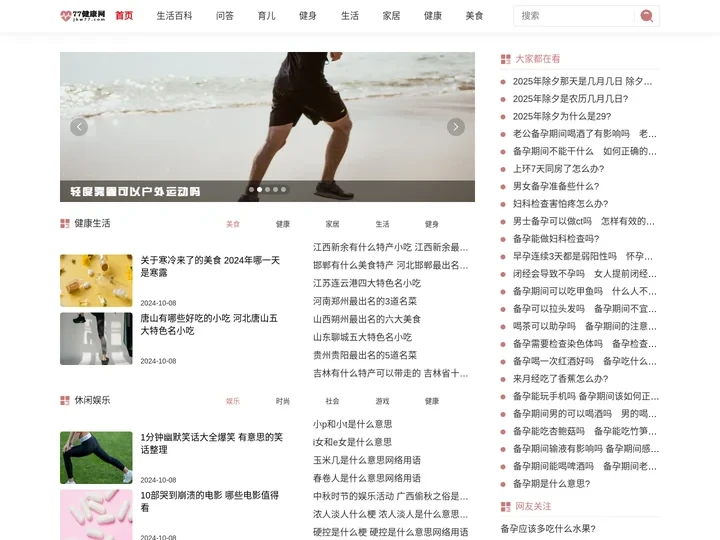
Task: Click the 大家都在看 section icon
Action: (x=506, y=59)
